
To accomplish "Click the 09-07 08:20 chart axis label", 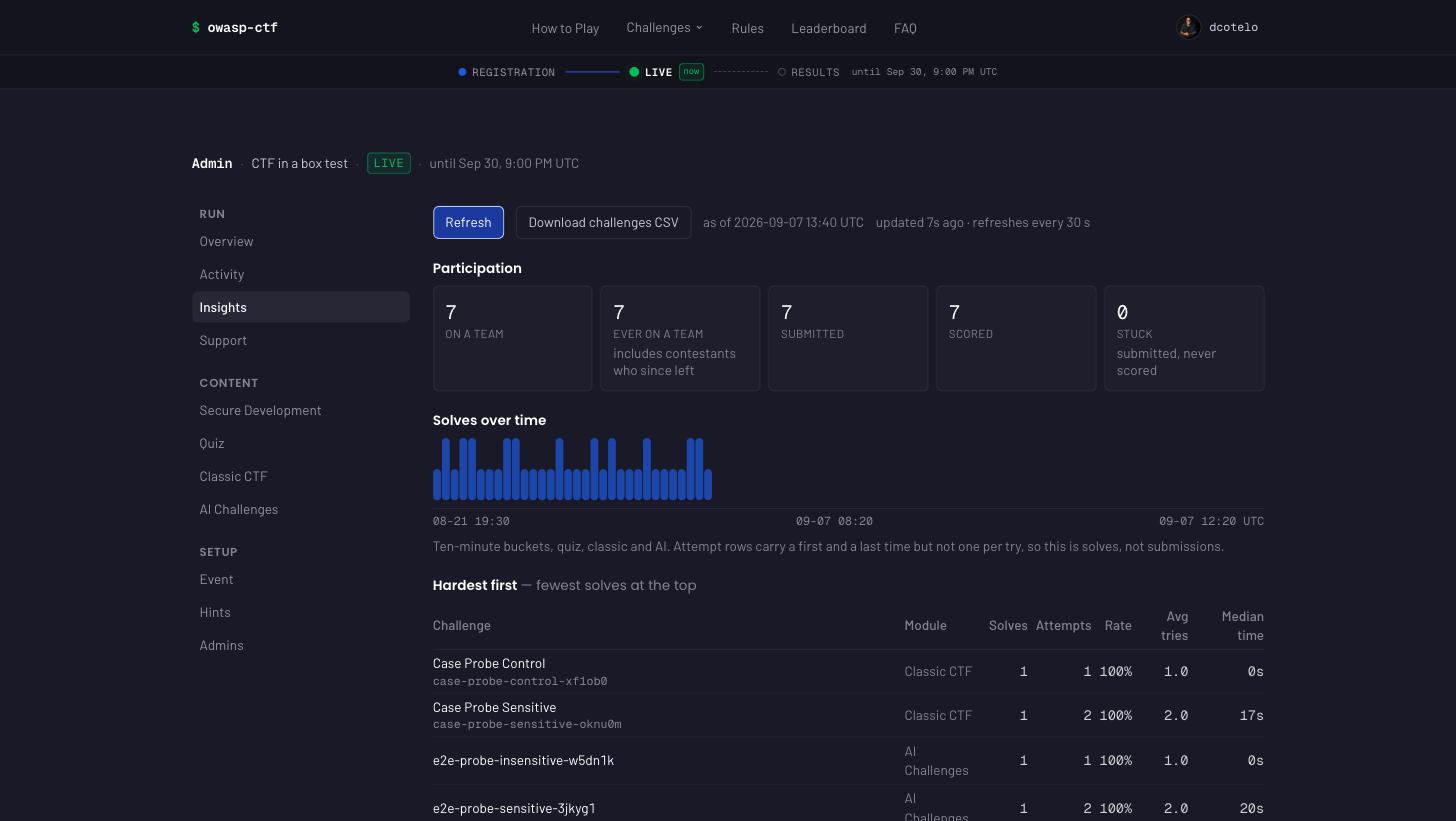I will (x=834, y=521).
